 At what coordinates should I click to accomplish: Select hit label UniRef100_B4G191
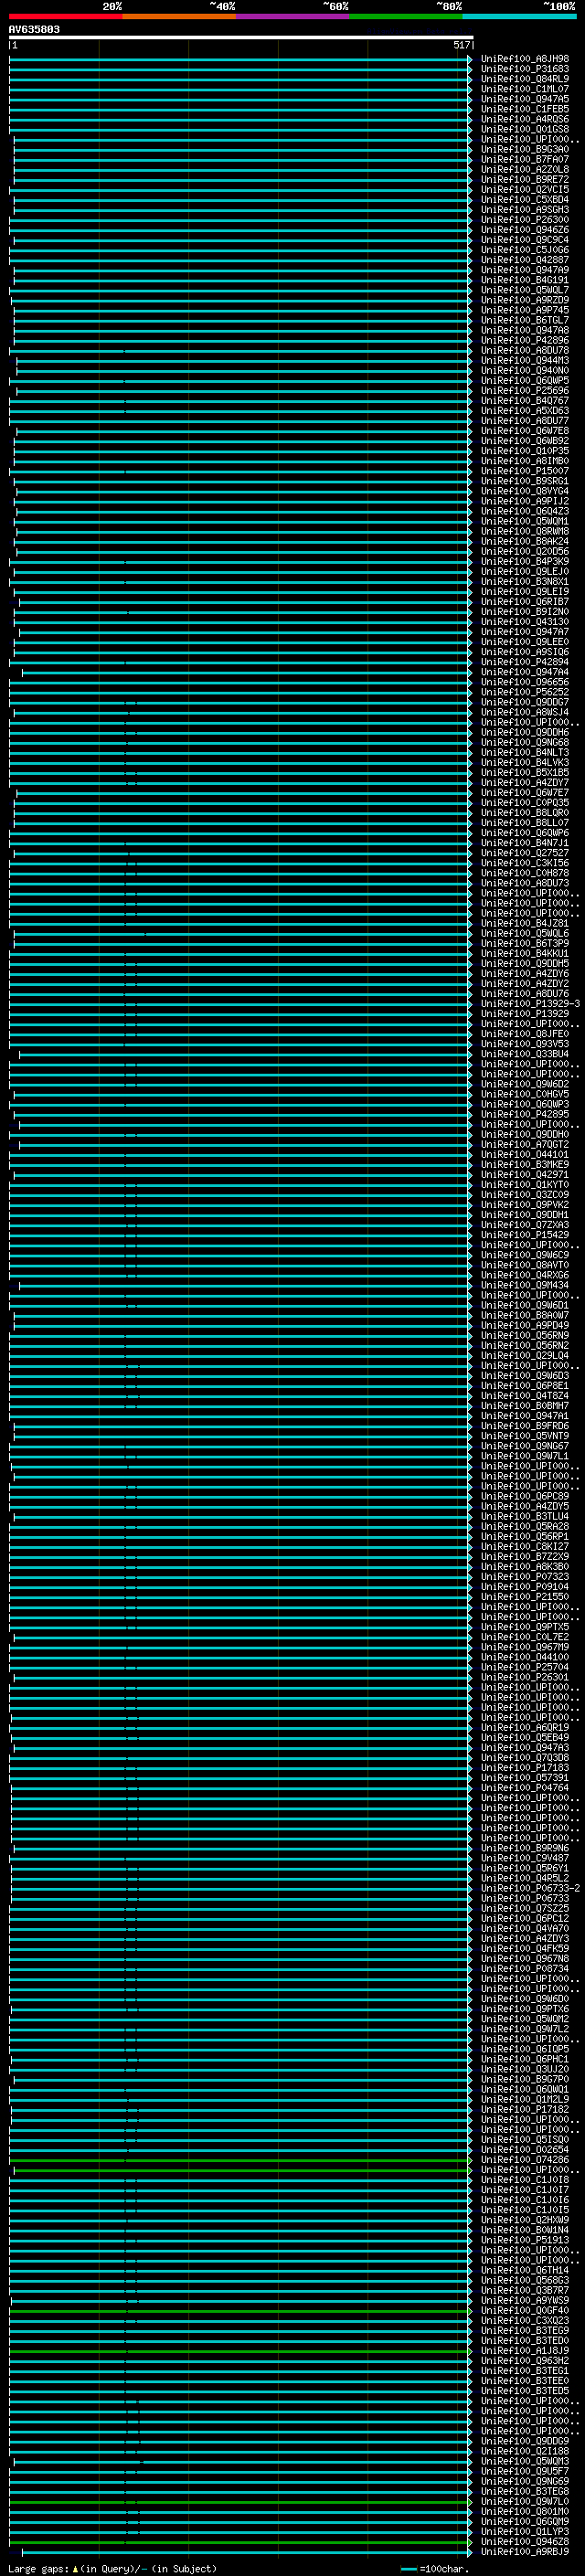[x=524, y=280]
